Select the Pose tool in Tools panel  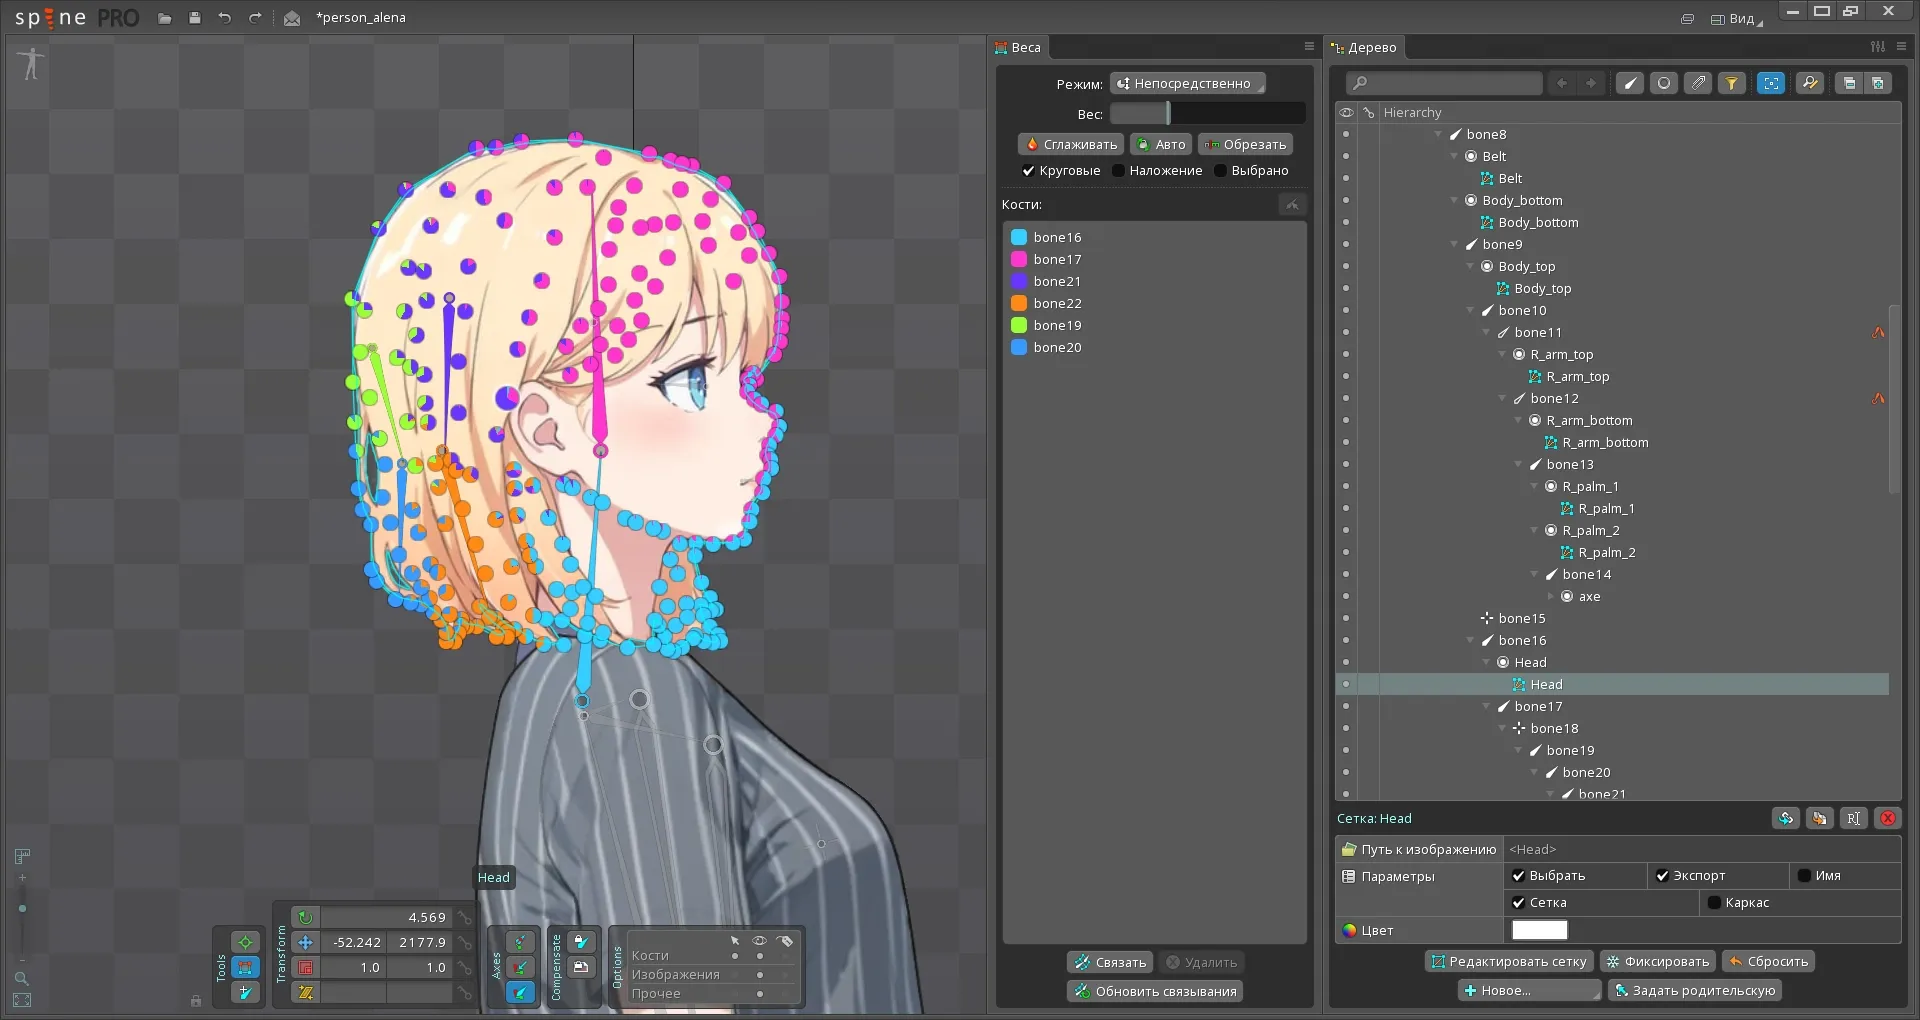pyautogui.click(x=245, y=942)
